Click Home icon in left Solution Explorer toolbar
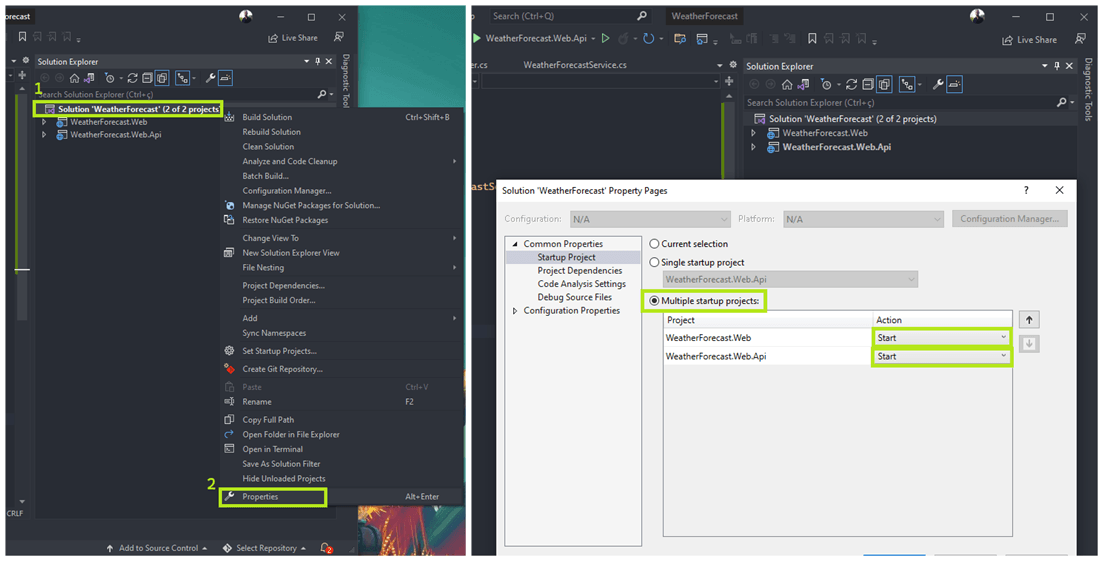Viewport: 1103px width, 561px height. click(75, 78)
